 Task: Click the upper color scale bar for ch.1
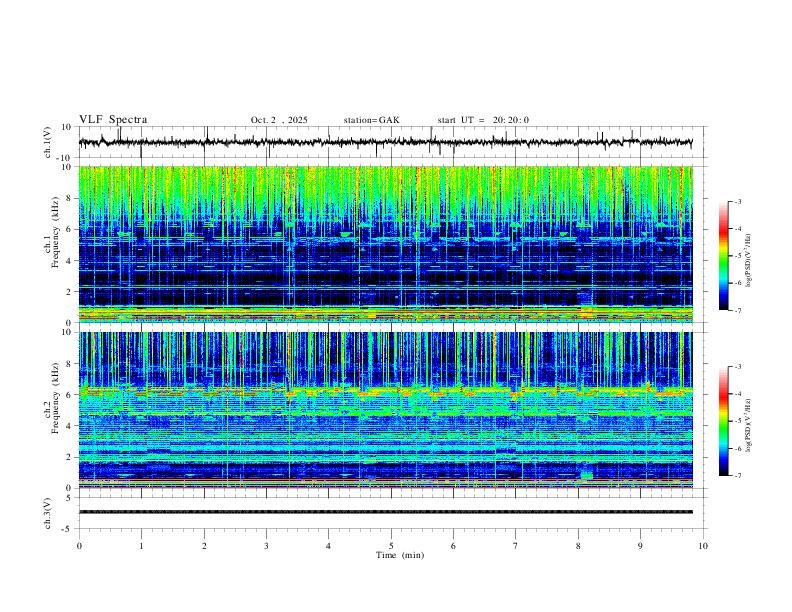coord(723,256)
